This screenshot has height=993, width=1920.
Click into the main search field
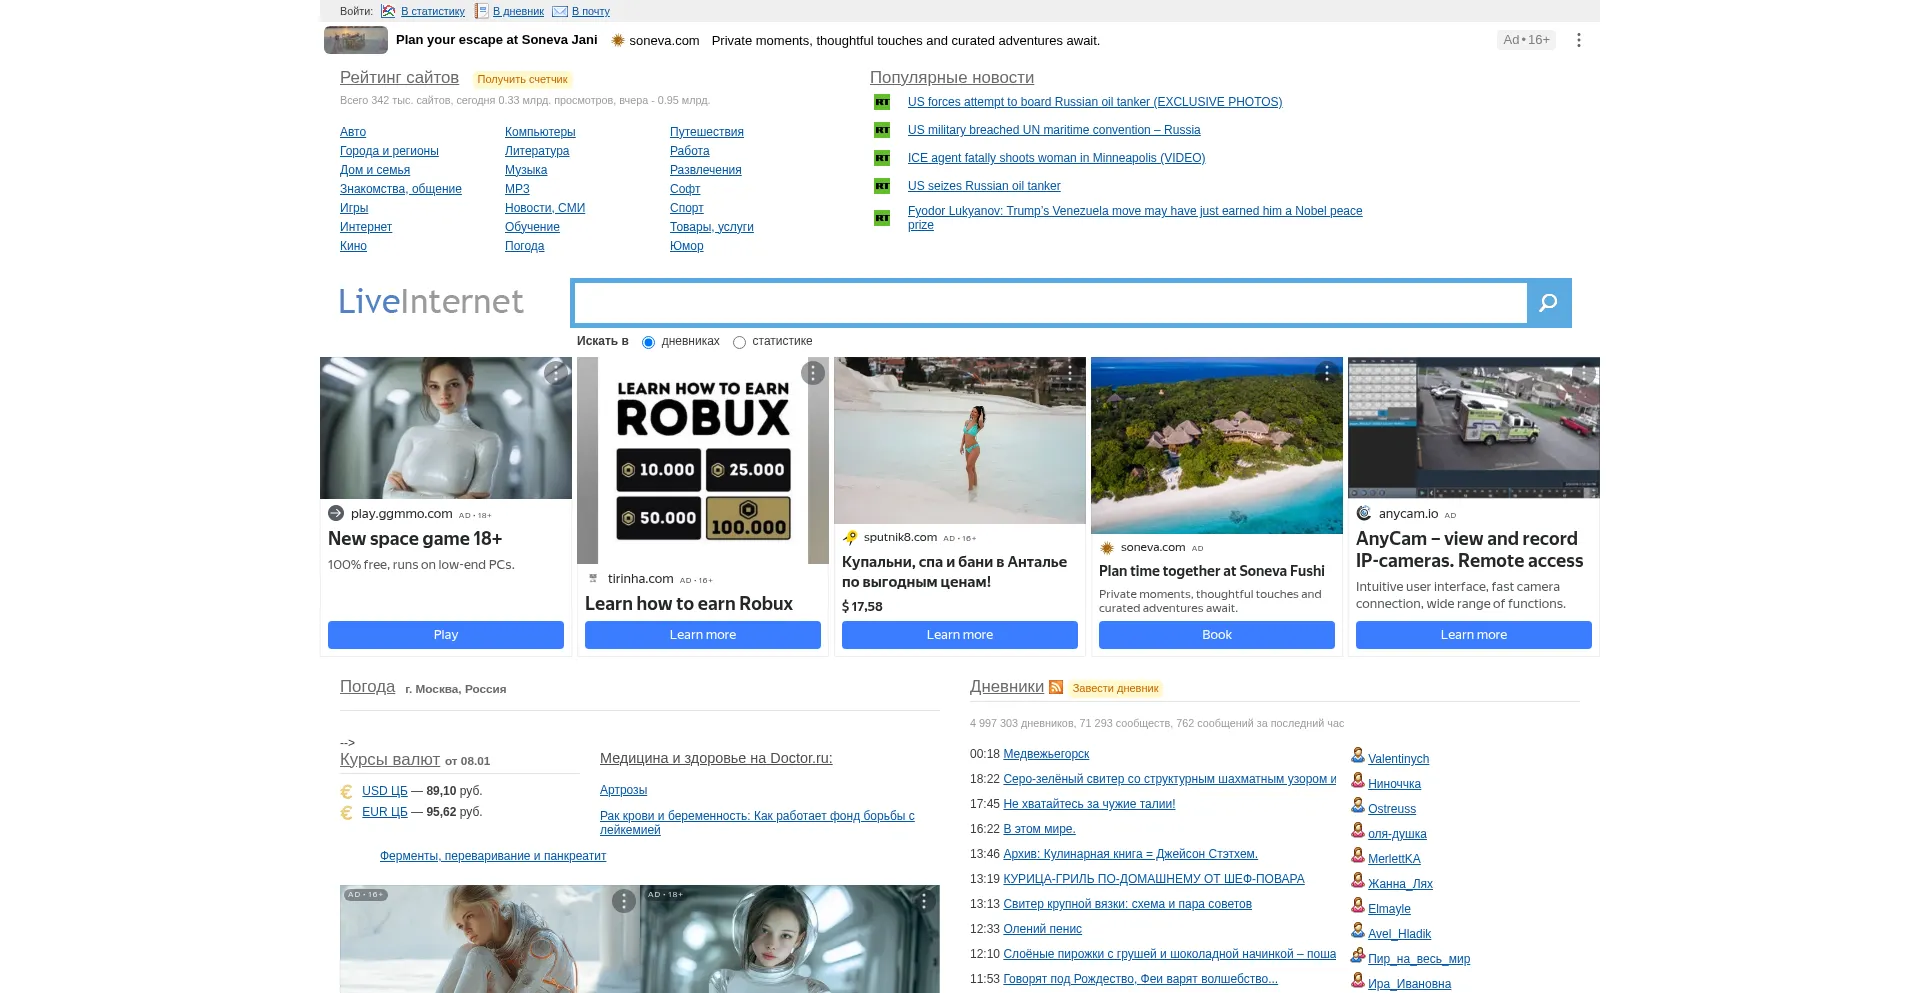click(1050, 303)
